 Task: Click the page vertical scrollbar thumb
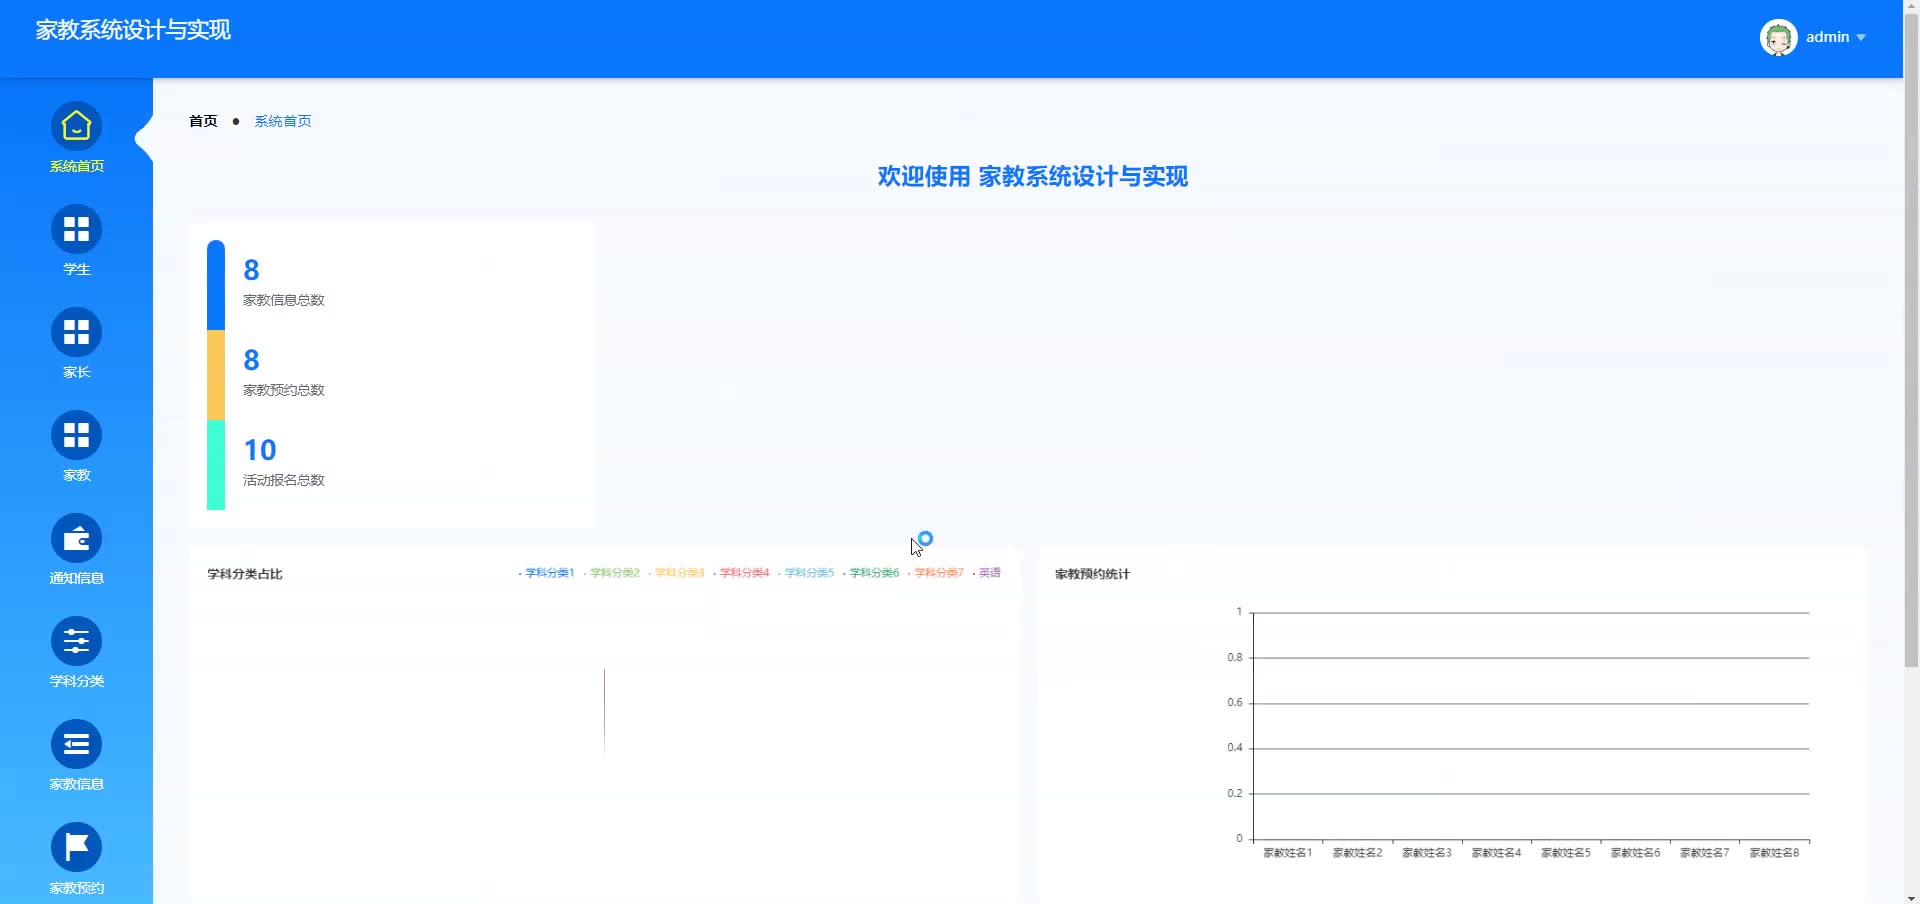click(x=1911, y=340)
